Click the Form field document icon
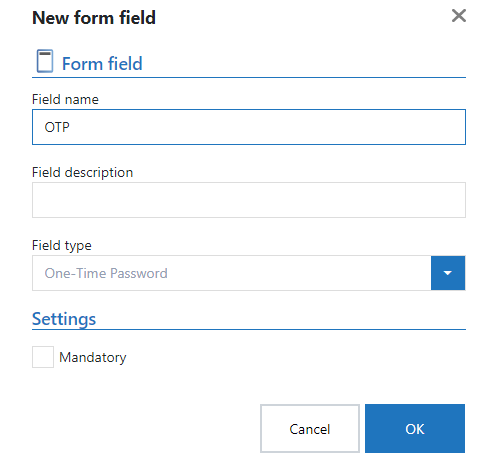The image size is (488, 456). click(45, 61)
